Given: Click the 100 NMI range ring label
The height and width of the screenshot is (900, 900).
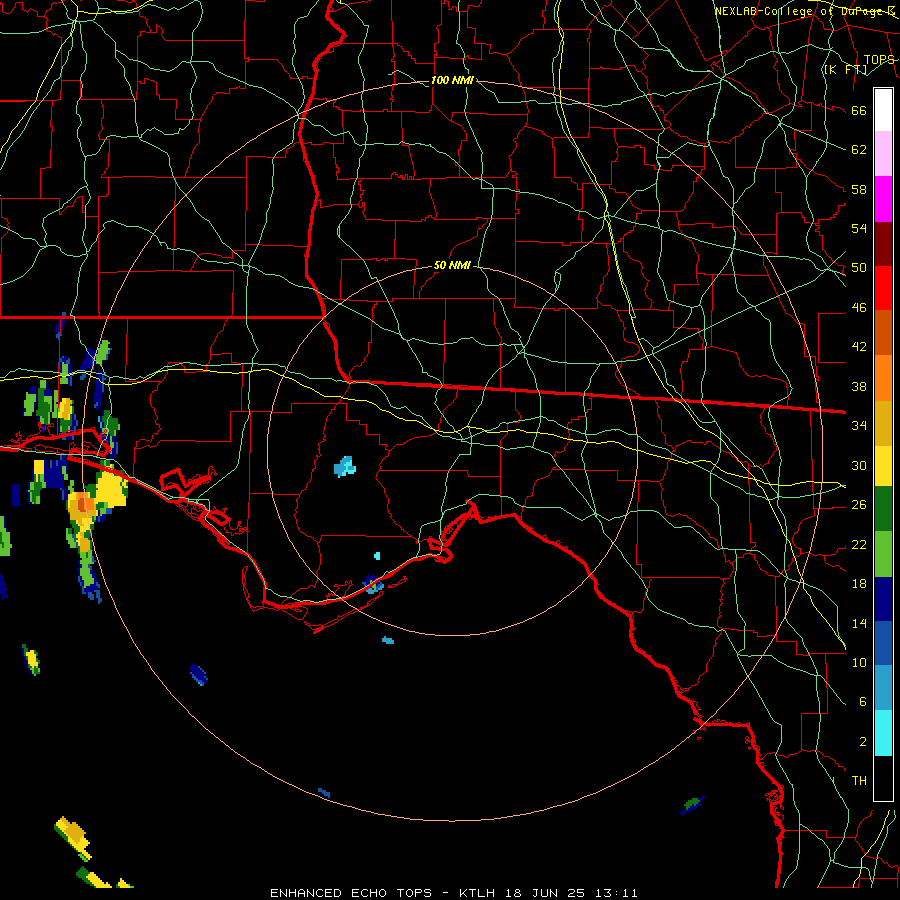Looking at the screenshot, I should pos(452,80).
